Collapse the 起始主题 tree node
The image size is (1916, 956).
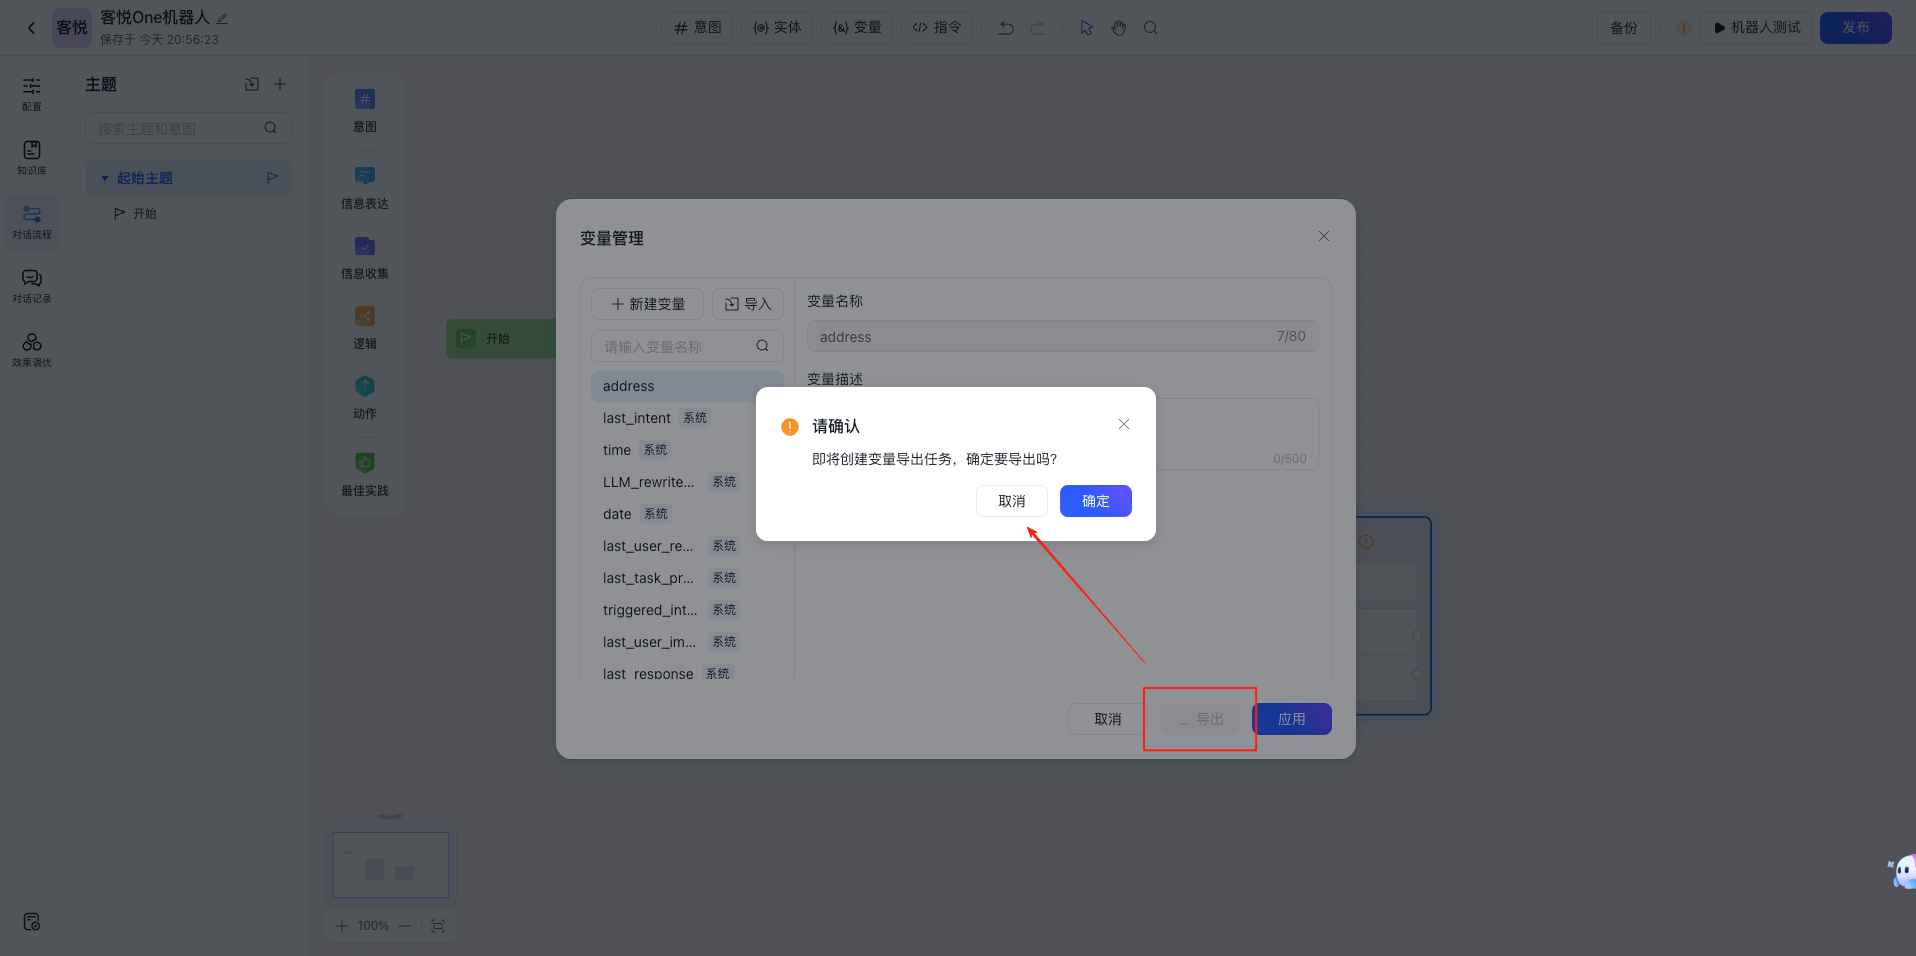(104, 178)
